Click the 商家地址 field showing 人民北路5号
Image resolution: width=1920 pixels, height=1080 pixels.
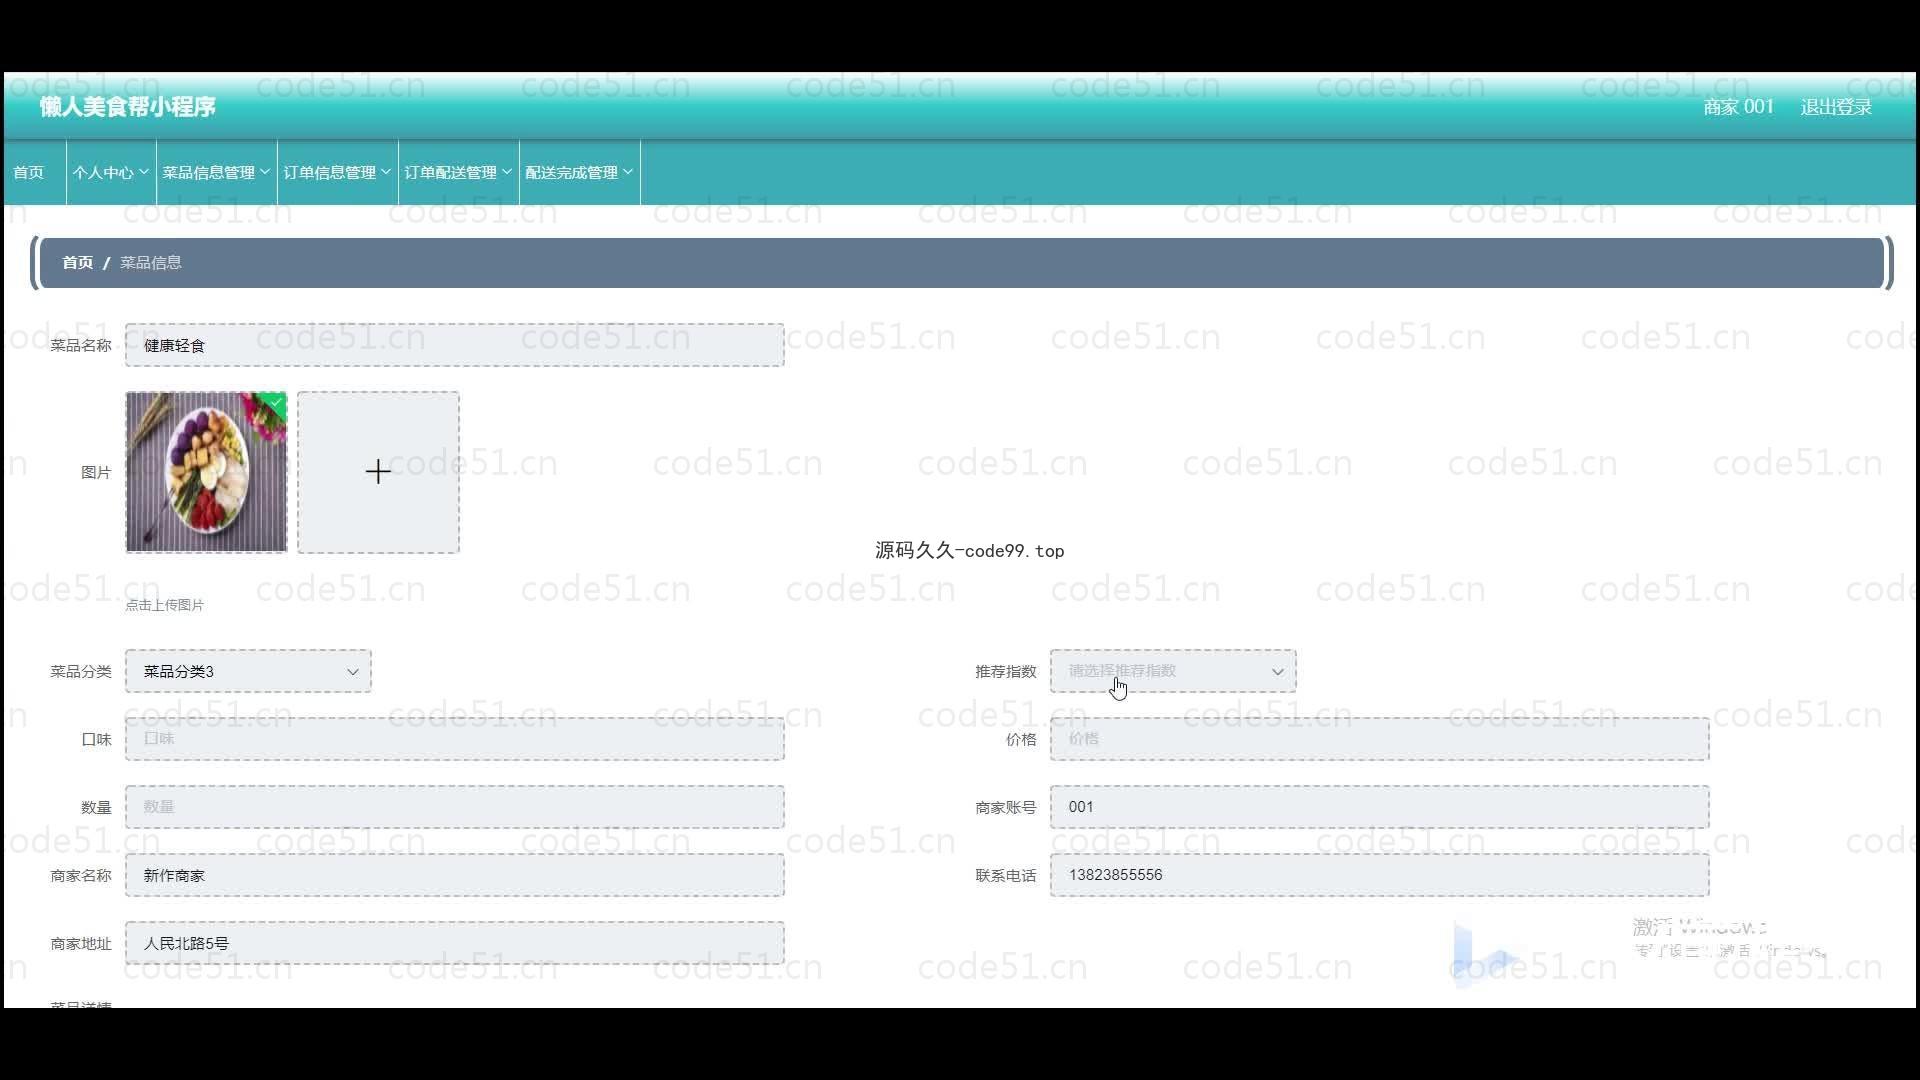coord(455,943)
